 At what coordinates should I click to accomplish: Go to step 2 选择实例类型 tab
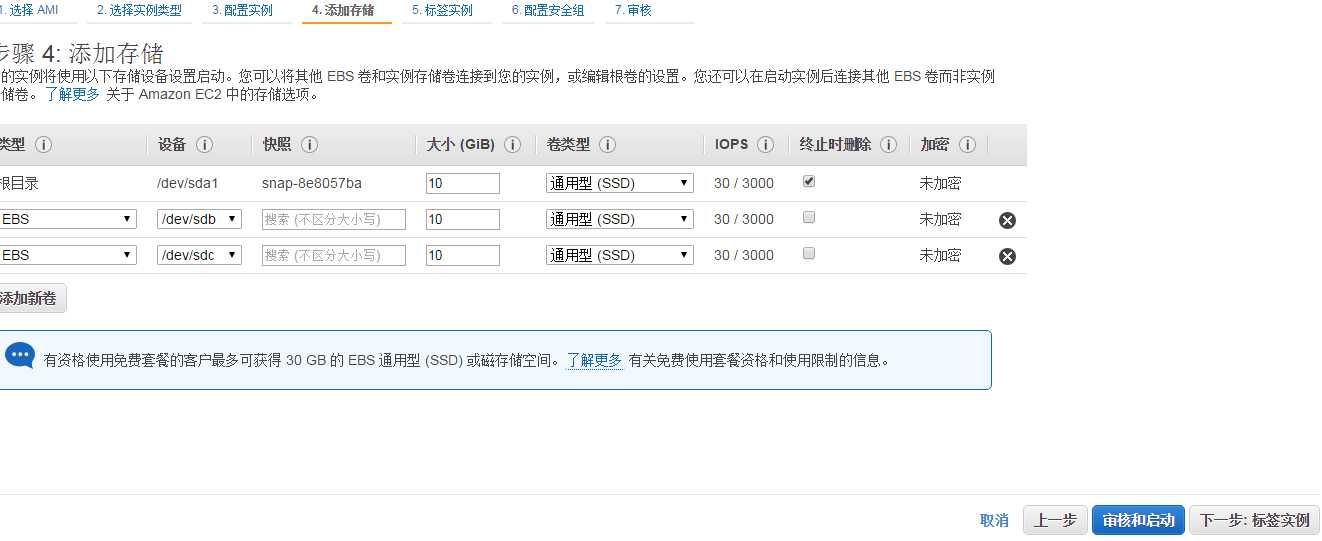click(139, 10)
